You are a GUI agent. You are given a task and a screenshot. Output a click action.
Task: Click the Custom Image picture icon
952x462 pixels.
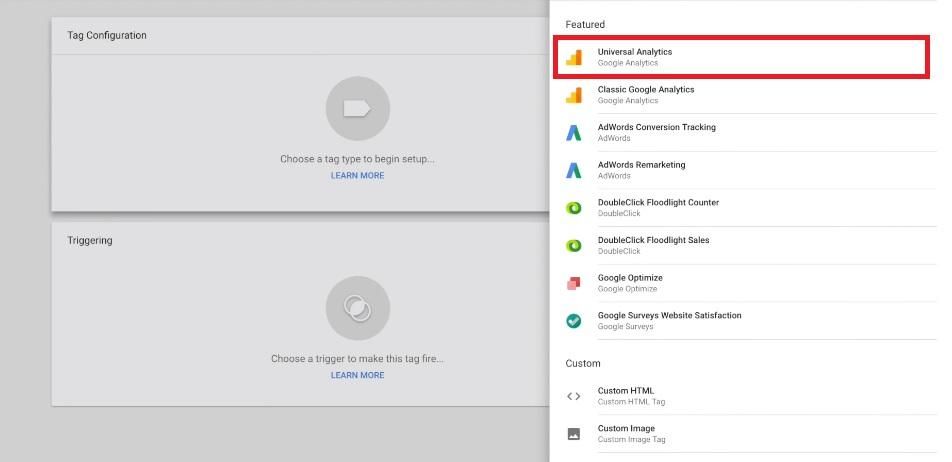tap(574, 434)
